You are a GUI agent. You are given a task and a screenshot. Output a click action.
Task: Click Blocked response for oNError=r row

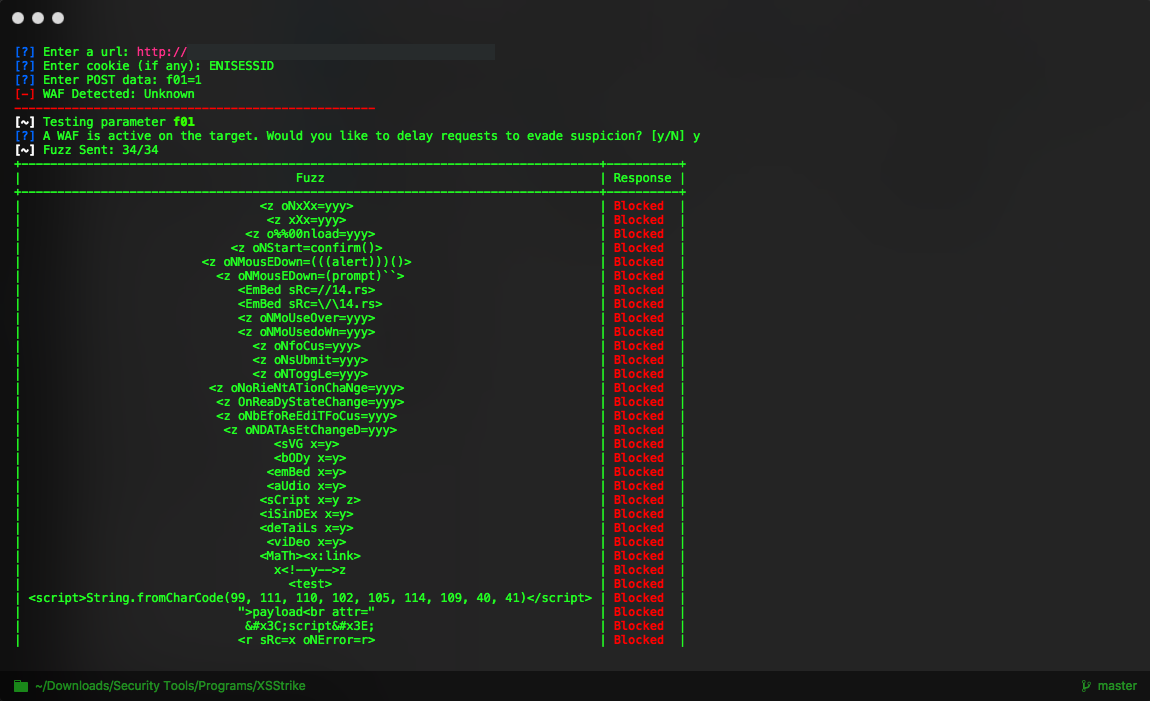638,639
